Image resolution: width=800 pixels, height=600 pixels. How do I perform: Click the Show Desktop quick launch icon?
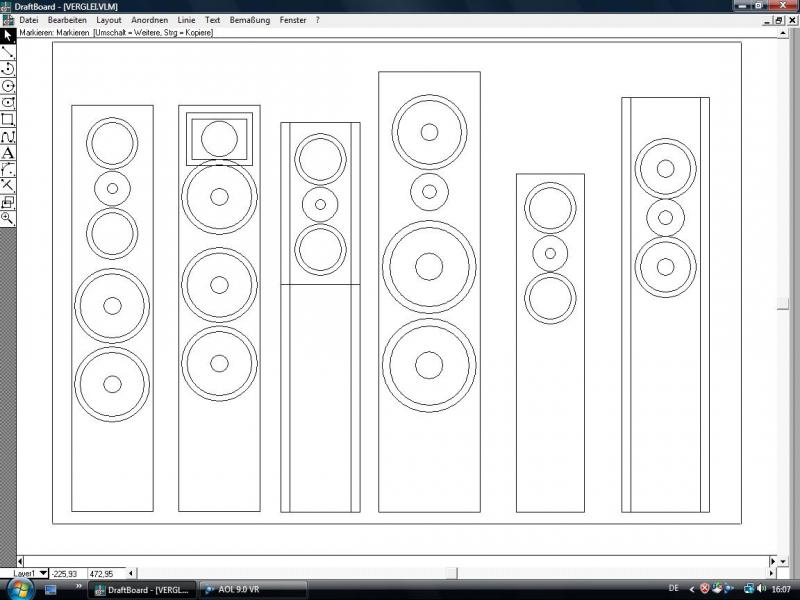51,590
